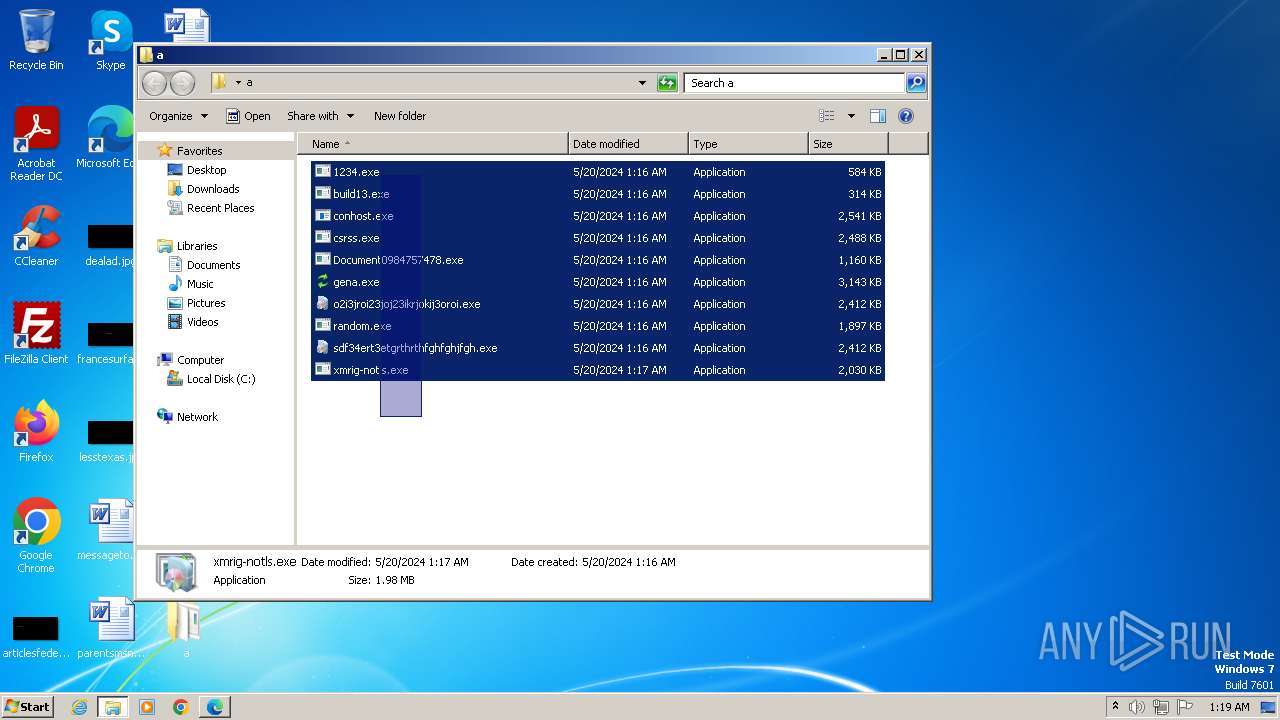1280x720 pixels.
Task: Refresh the folder view with green arrows button
Action: 667,83
